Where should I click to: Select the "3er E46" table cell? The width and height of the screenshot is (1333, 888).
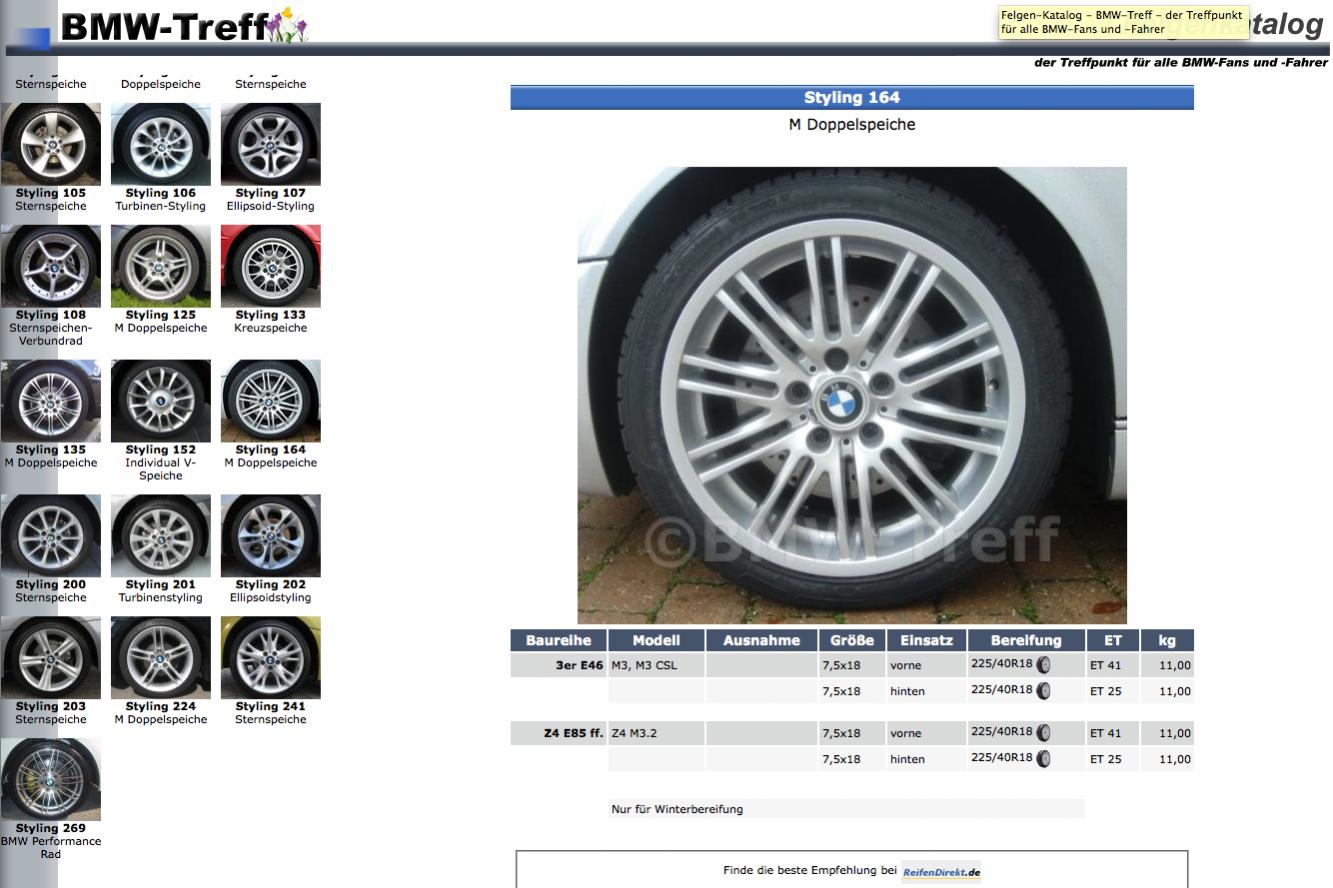(x=559, y=665)
